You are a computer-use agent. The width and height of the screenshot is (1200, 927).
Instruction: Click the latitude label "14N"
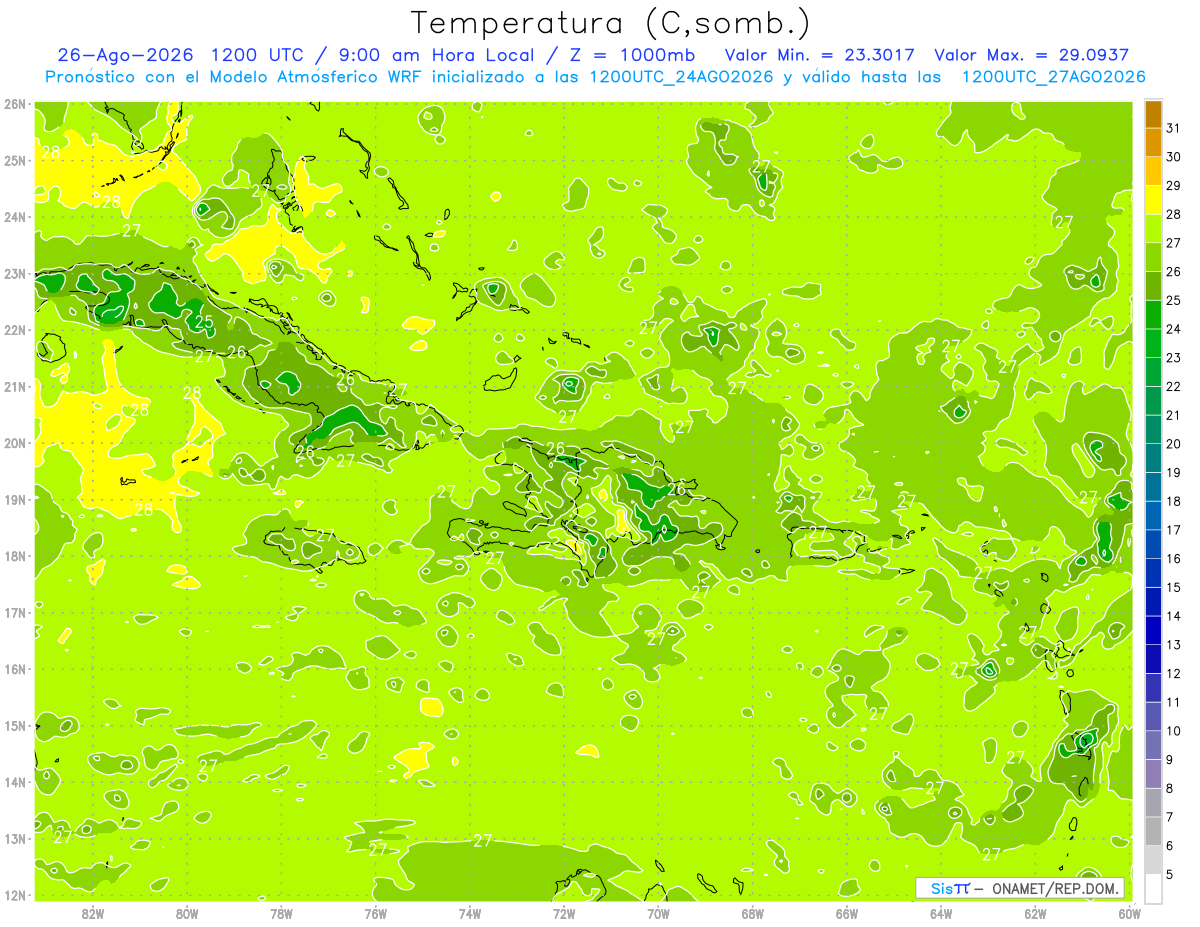coord(14,782)
